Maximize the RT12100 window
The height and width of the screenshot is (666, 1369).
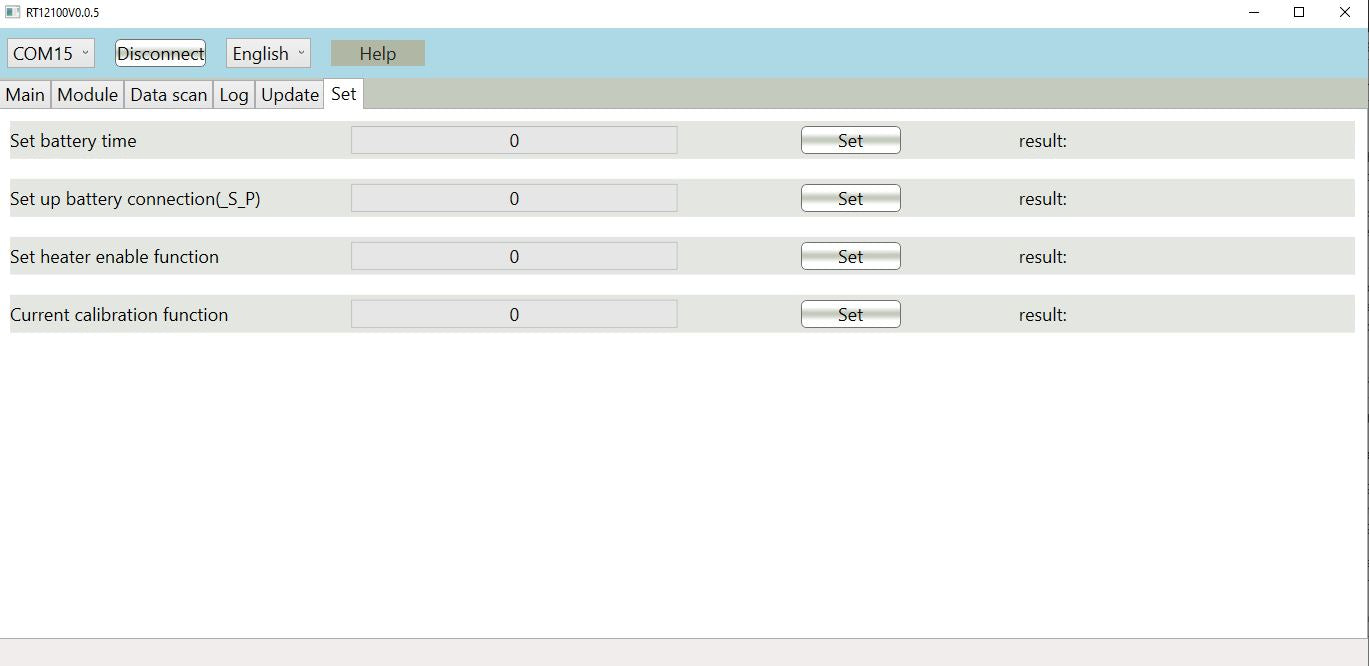[x=1299, y=12]
